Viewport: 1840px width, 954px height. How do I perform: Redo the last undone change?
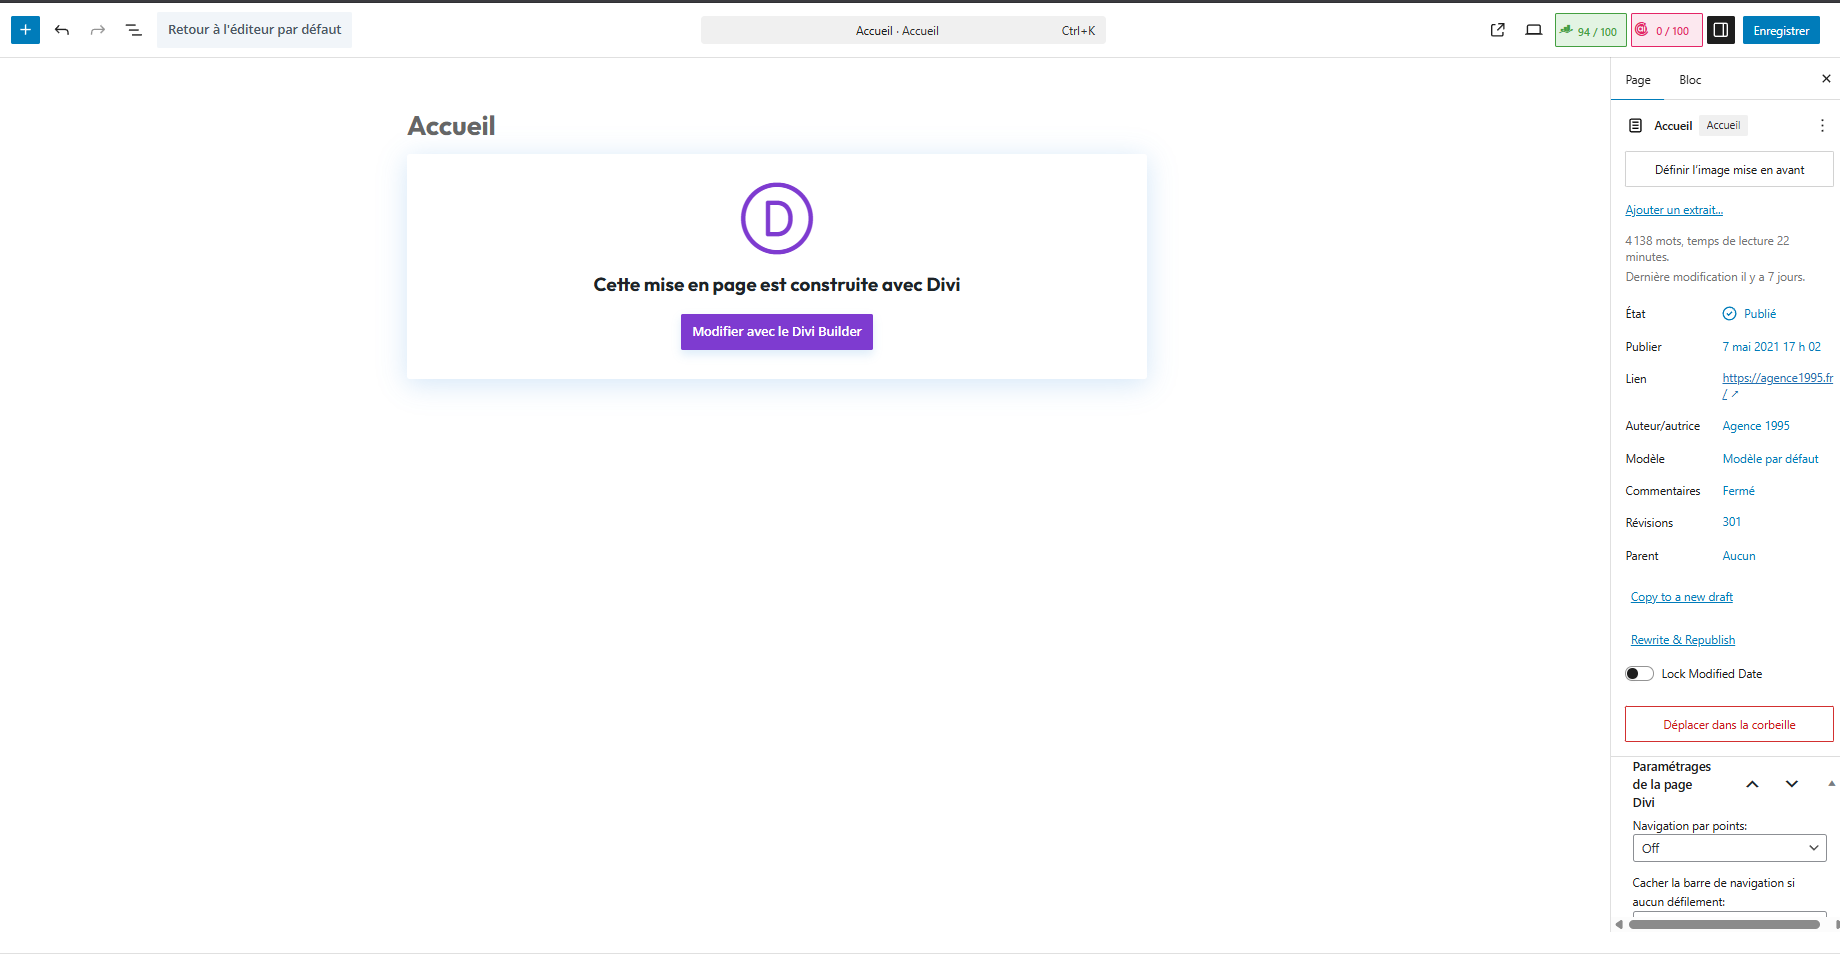(x=98, y=30)
